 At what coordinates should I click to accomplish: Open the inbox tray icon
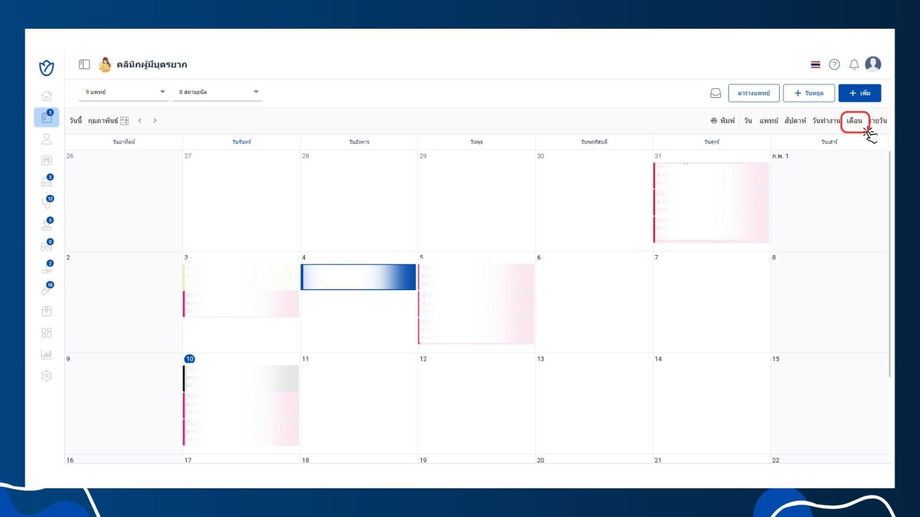coord(715,93)
